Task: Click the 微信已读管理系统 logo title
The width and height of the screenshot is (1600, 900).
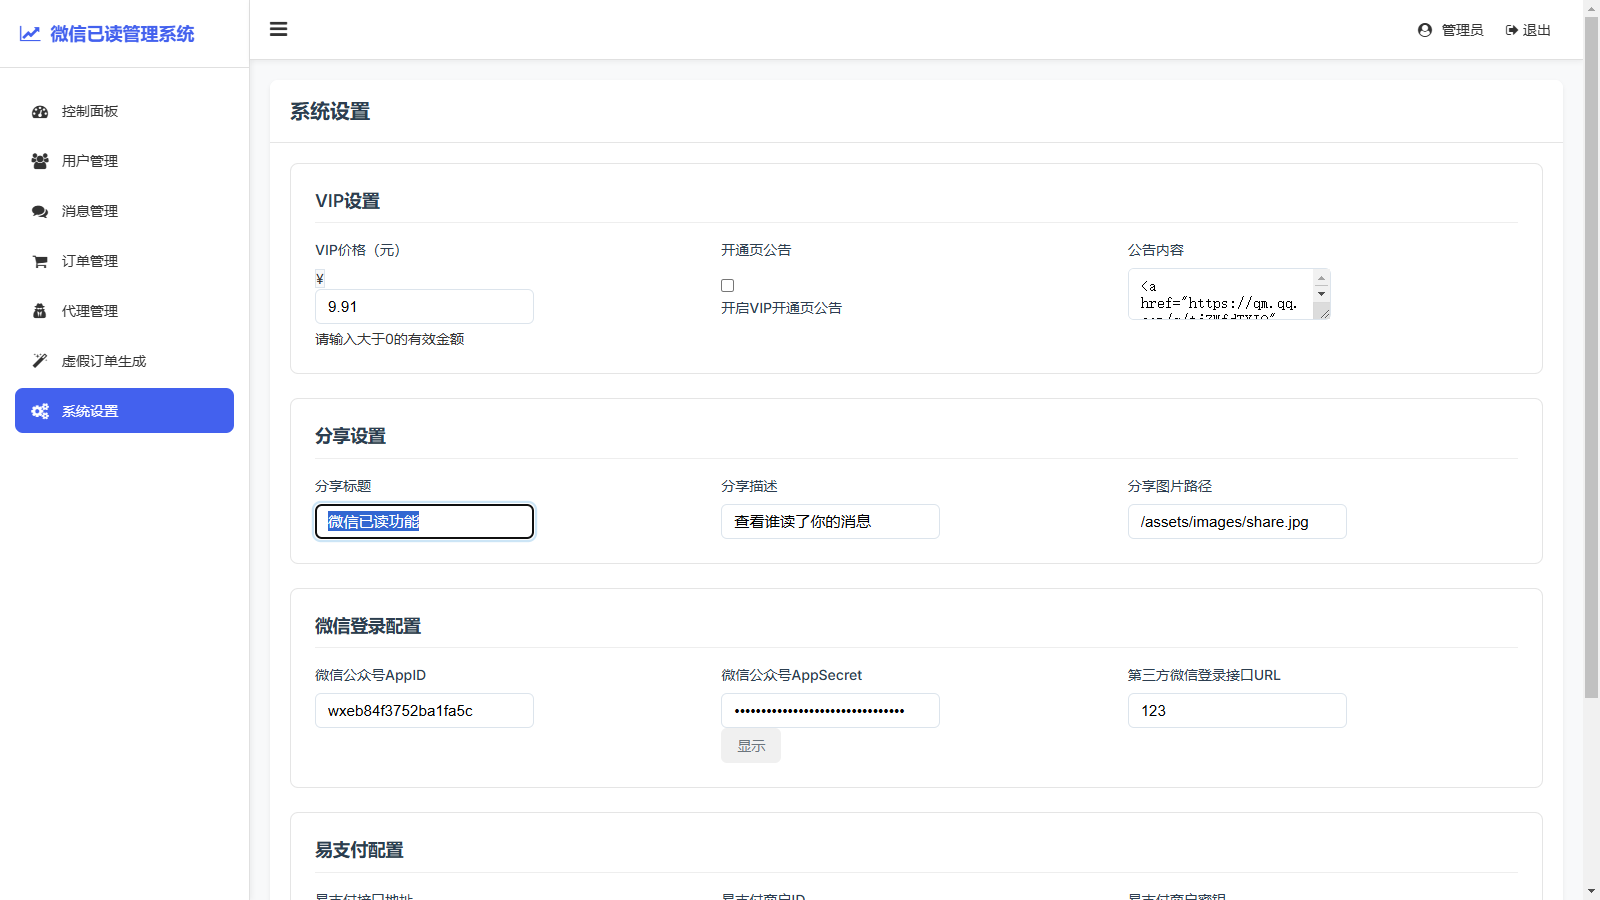Action: 122,34
